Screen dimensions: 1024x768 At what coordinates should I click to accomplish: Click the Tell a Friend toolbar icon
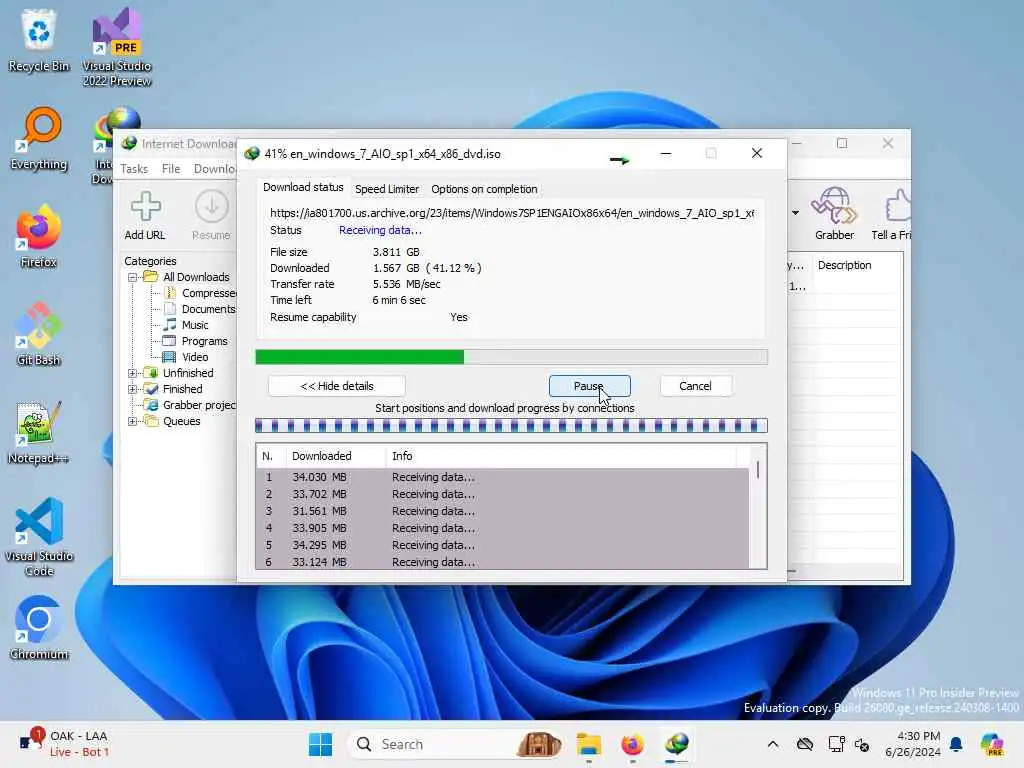892,214
